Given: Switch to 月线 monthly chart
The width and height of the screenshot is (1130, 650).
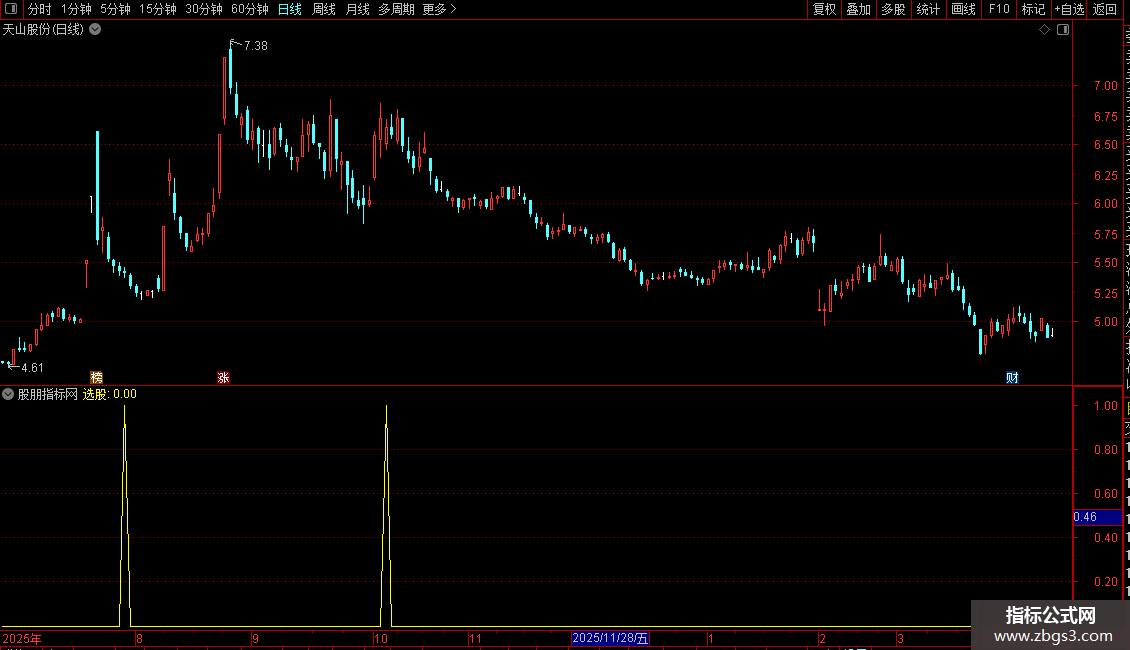Looking at the screenshot, I should coord(357,9).
